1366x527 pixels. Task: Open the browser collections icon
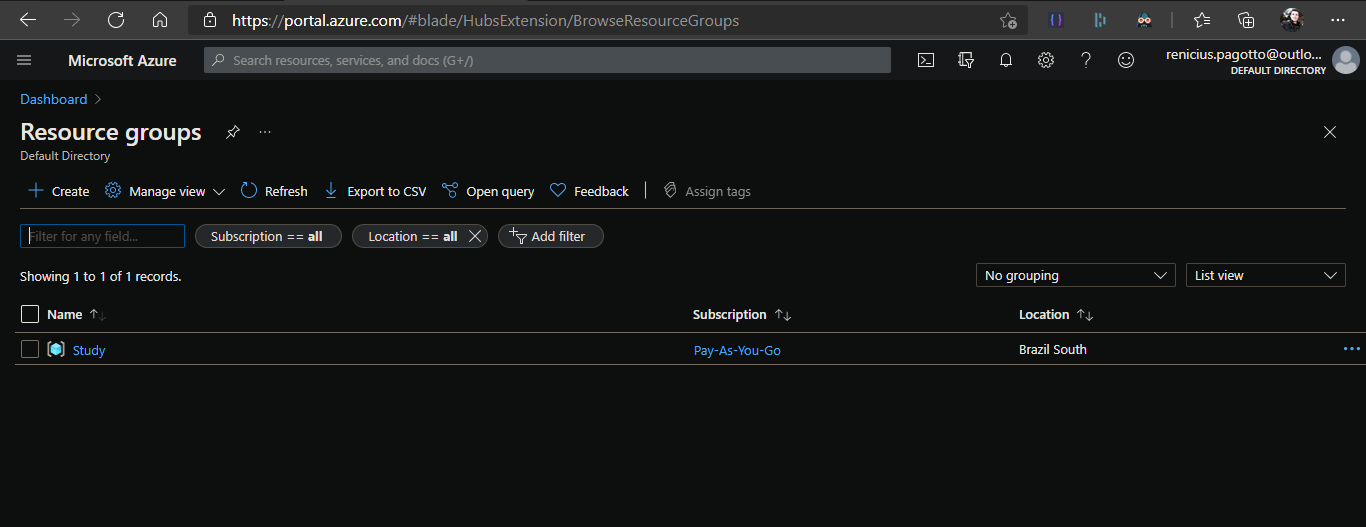[1246, 20]
